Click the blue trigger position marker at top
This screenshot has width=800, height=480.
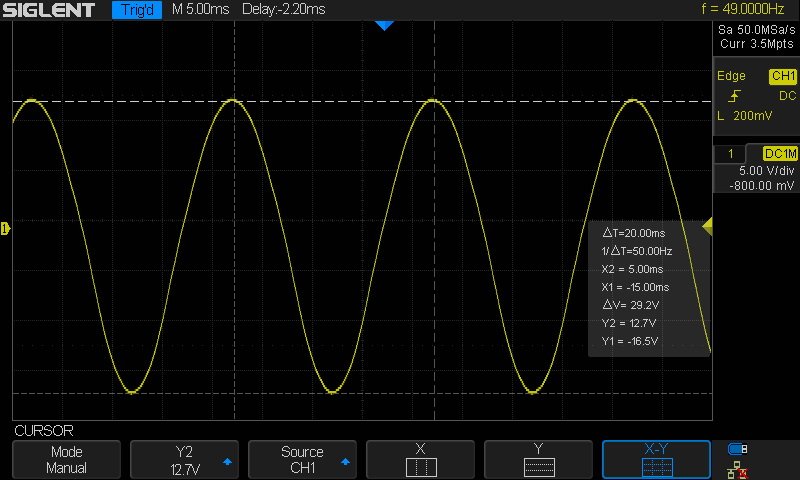click(x=386, y=26)
